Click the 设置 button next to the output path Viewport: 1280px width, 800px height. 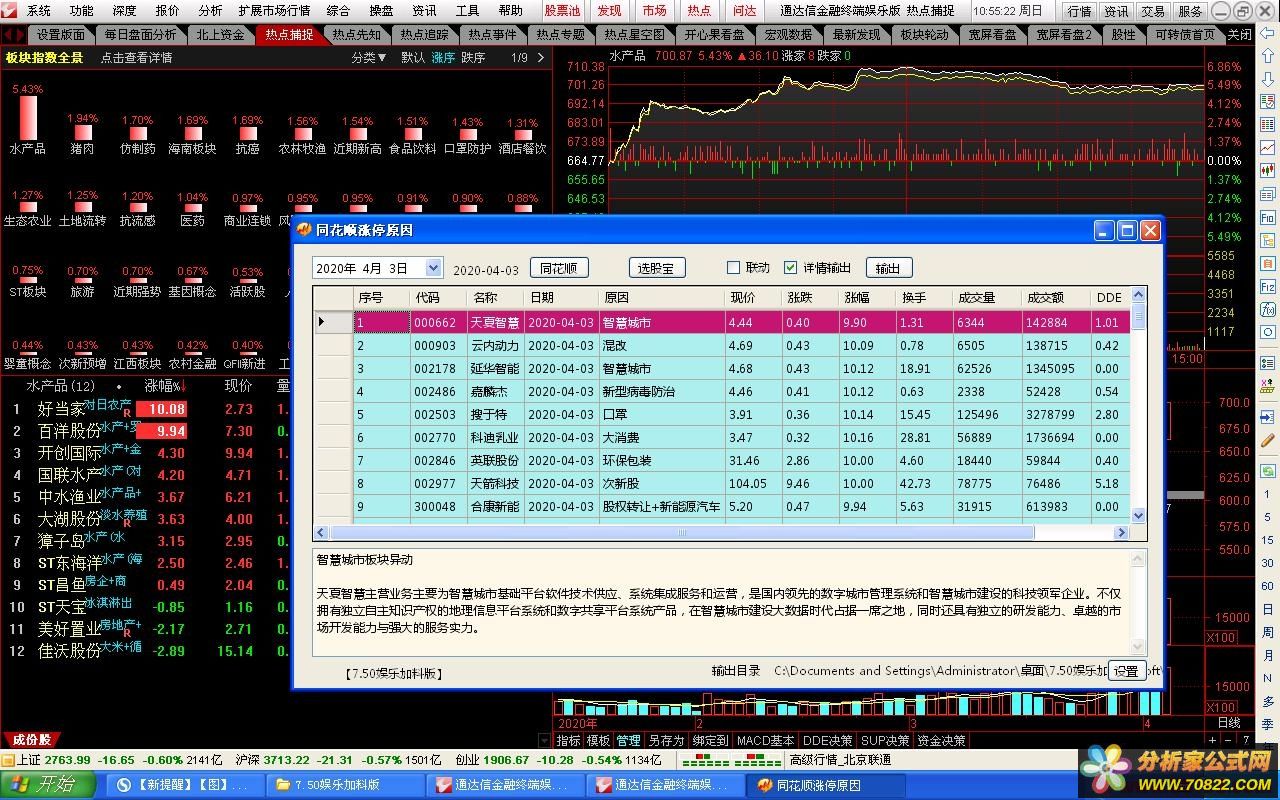click(1126, 671)
